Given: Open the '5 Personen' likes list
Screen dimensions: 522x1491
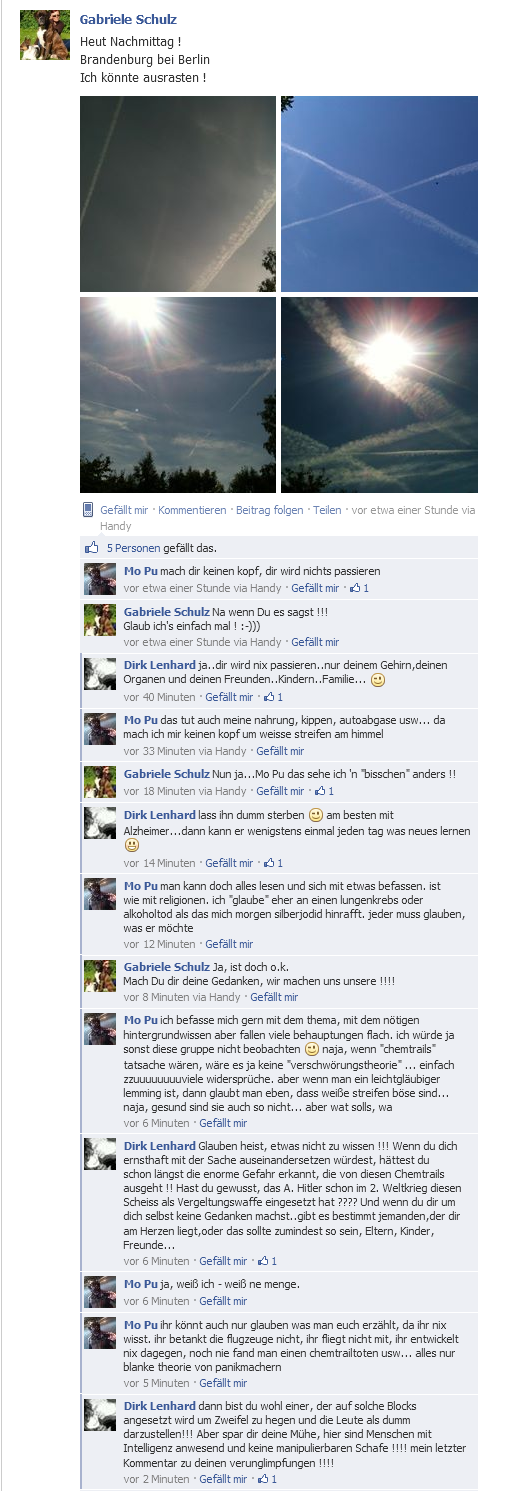Looking at the screenshot, I should (131, 548).
